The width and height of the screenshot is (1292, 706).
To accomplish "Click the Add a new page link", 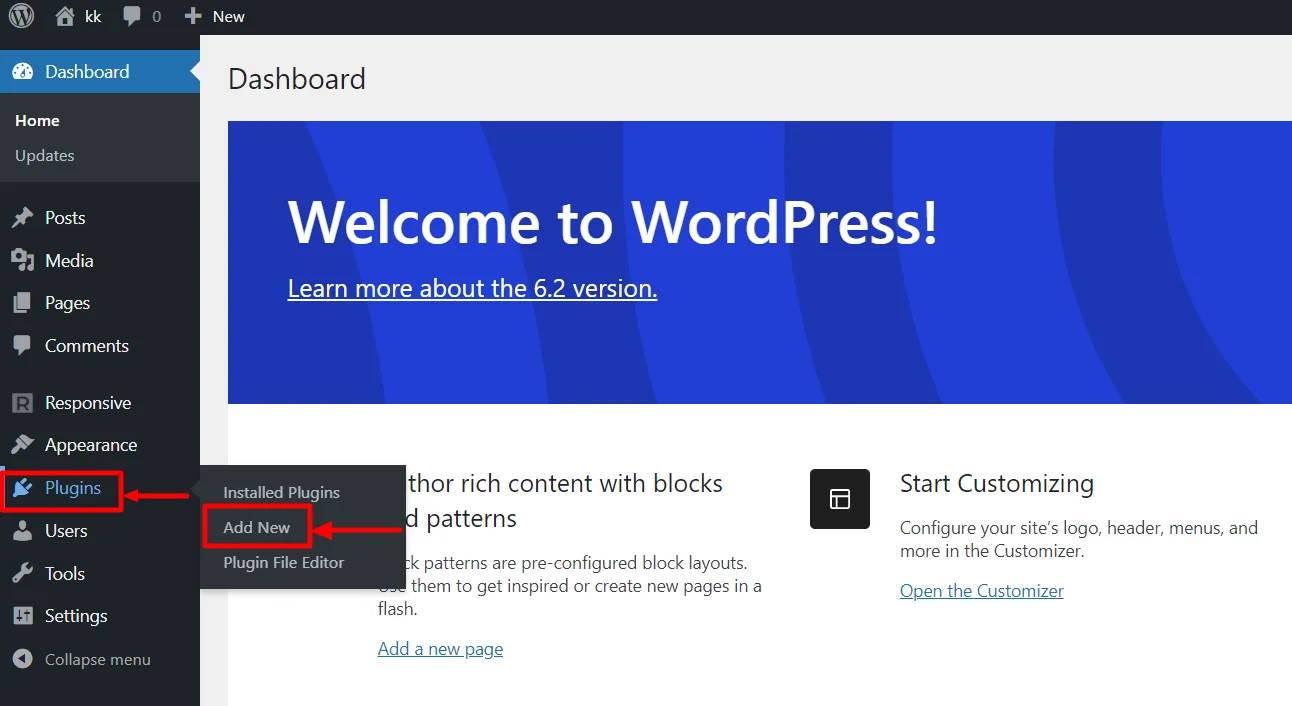I will click(x=440, y=649).
